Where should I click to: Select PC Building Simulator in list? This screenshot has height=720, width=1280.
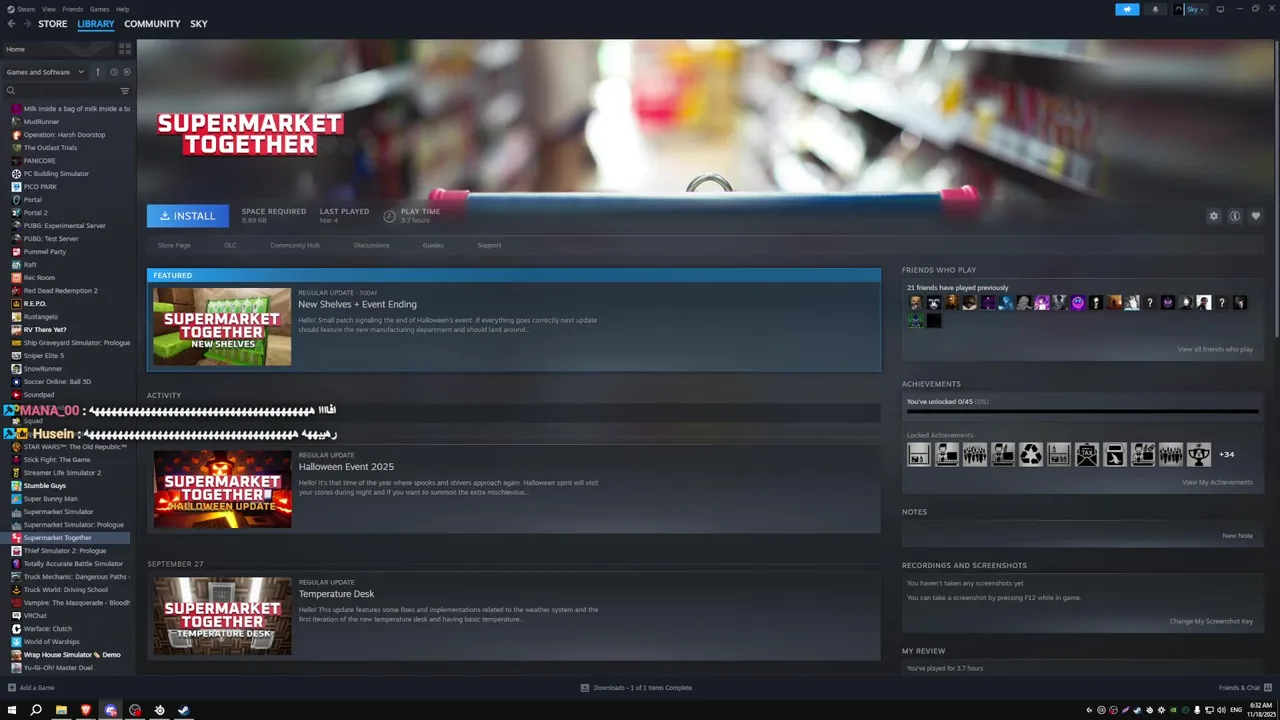pyautogui.click(x=56, y=173)
